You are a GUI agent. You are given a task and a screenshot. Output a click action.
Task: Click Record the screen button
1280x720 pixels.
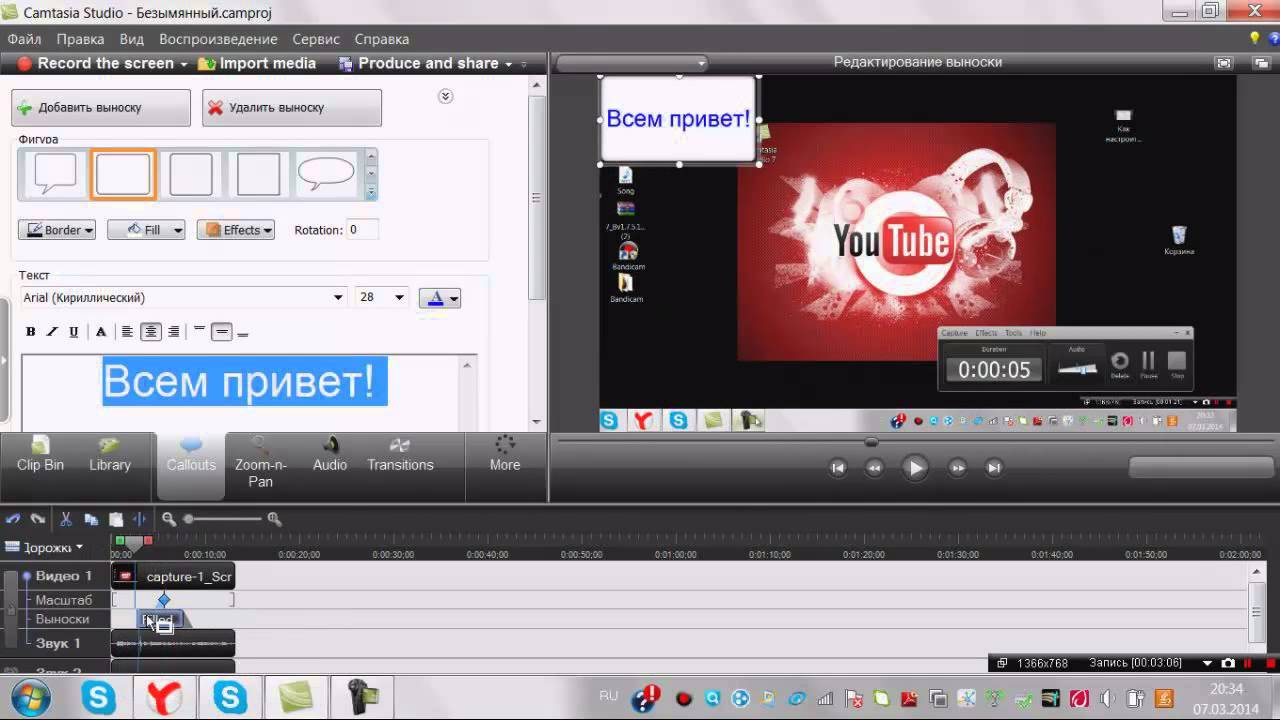point(96,63)
